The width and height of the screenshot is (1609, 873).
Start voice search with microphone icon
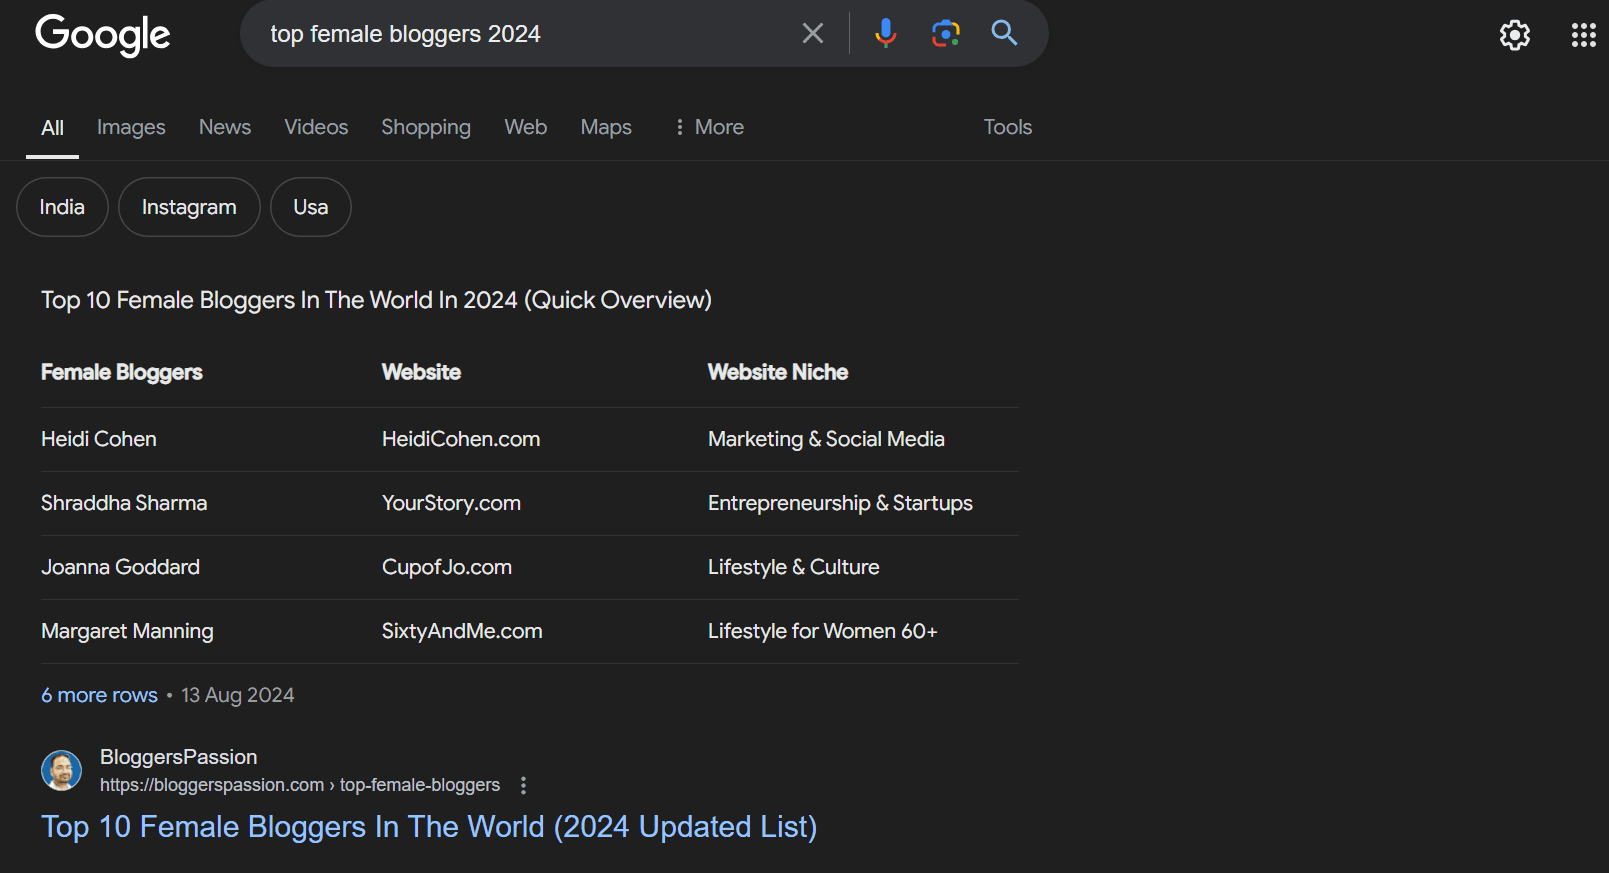tap(885, 34)
